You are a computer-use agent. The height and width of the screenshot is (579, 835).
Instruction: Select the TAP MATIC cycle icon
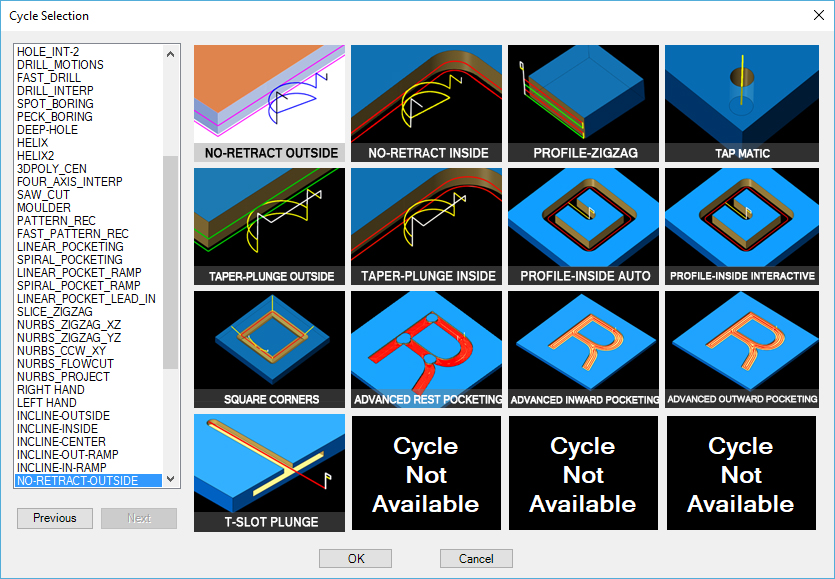tap(740, 95)
